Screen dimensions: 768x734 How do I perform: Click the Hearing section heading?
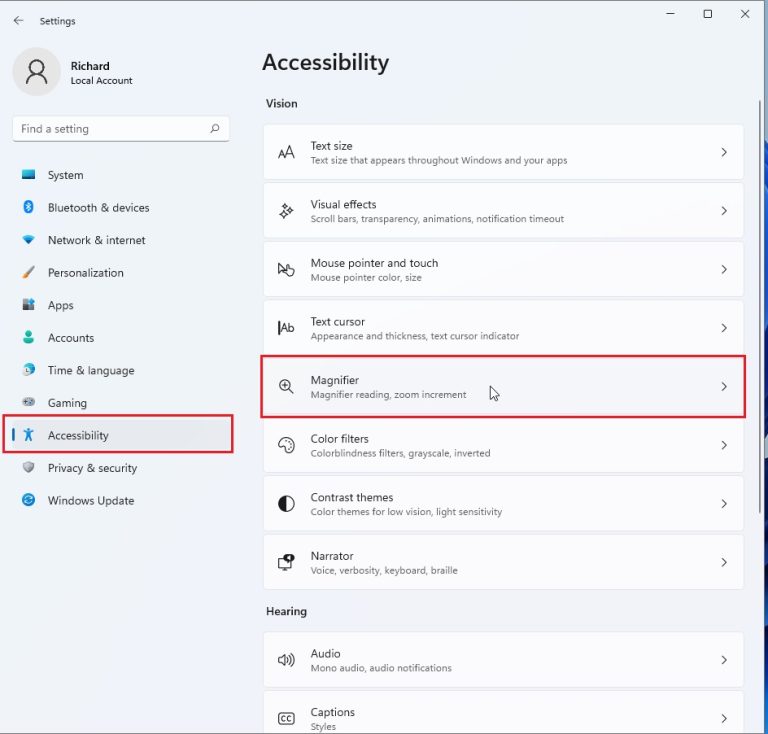[287, 611]
